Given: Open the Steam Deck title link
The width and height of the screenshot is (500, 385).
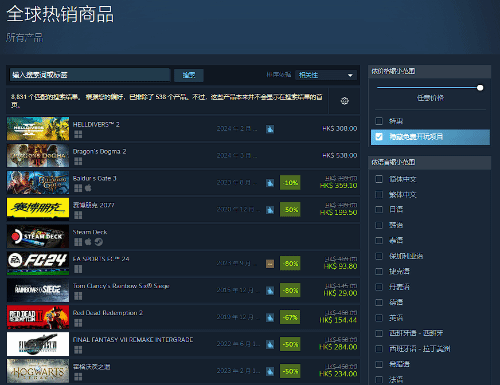Looking at the screenshot, I should 90,232.
